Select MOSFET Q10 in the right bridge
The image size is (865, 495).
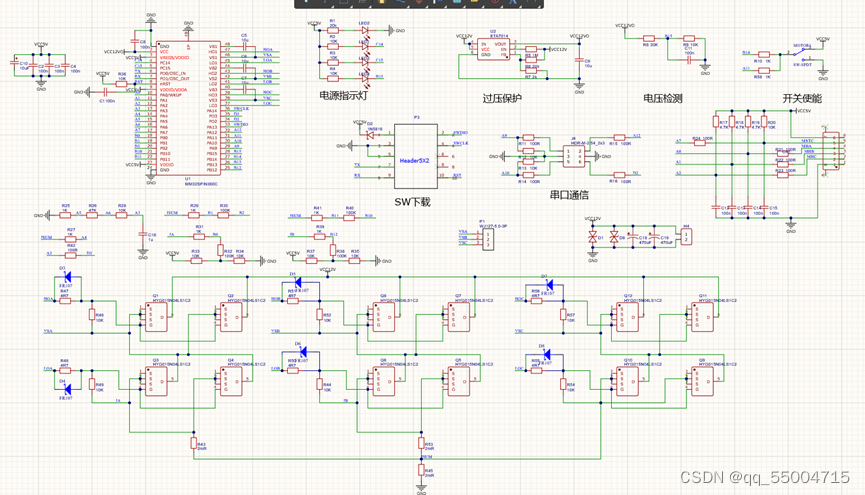[627, 381]
